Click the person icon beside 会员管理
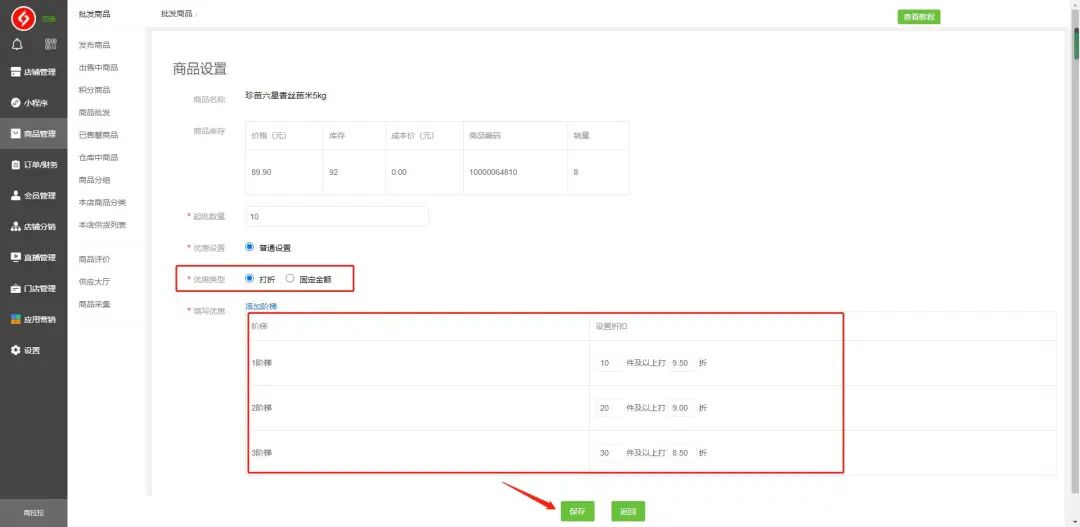Screen dimensions: 1080x527 pos(16,196)
